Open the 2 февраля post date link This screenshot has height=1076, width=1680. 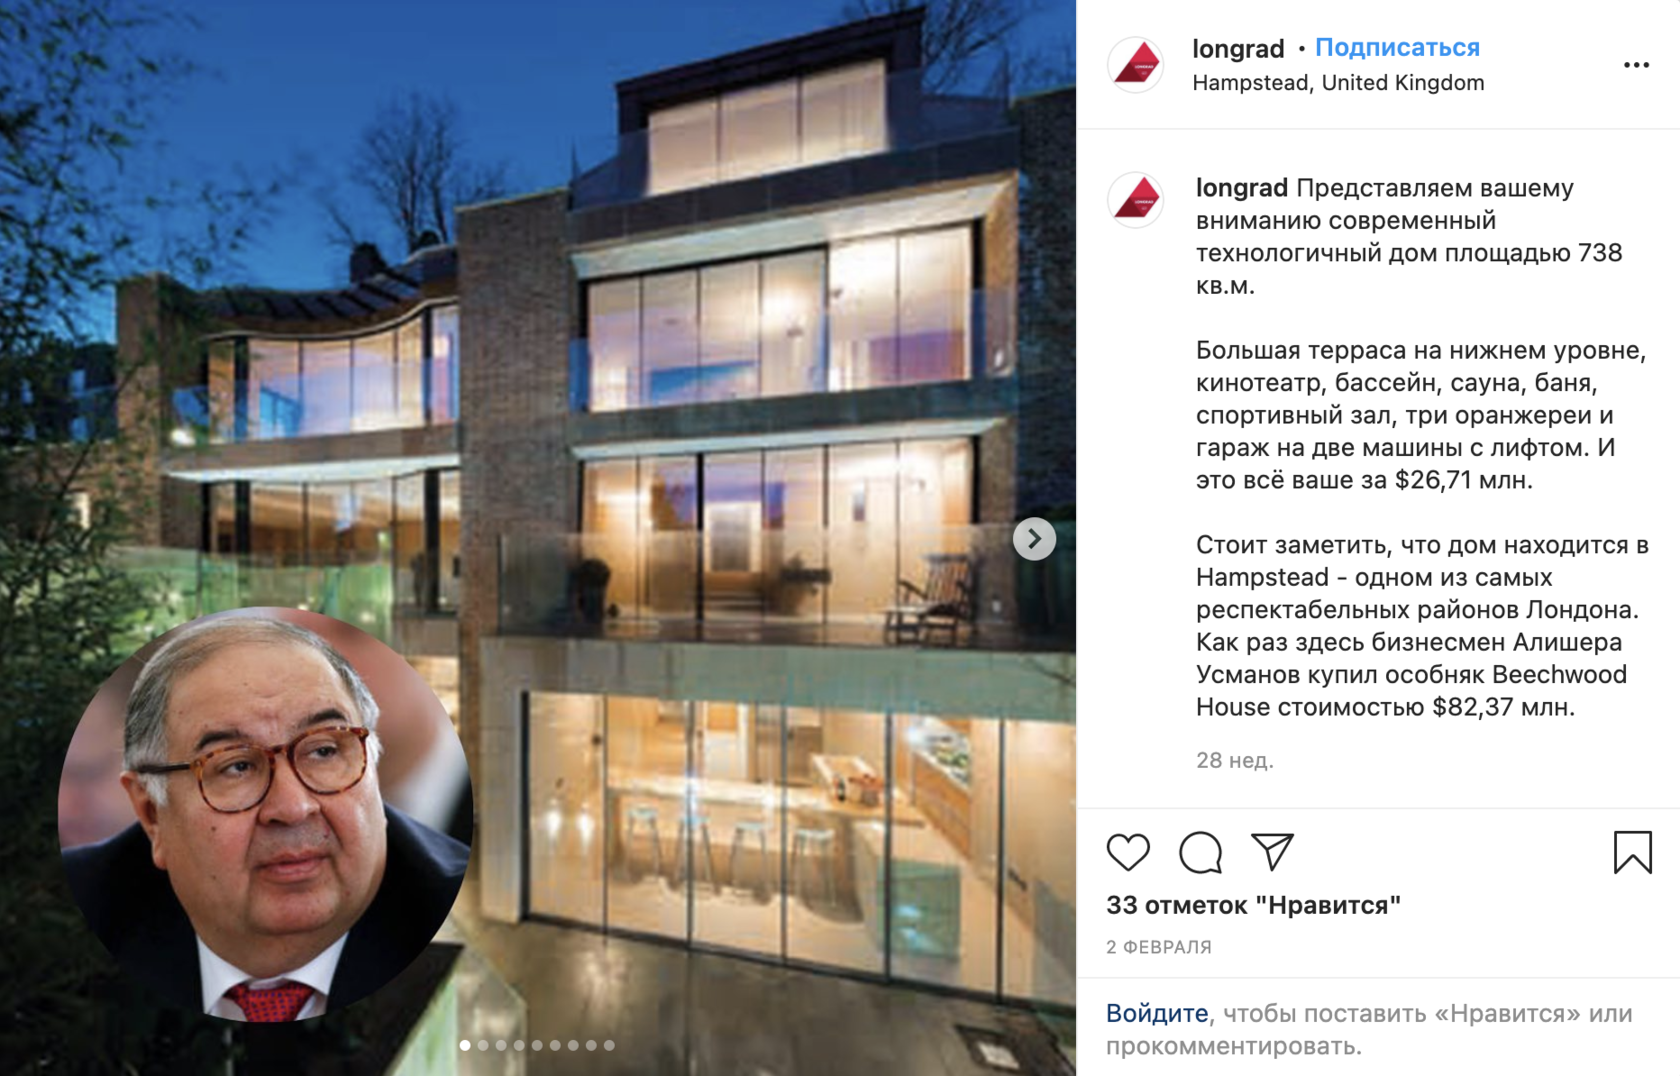pyautogui.click(x=1159, y=947)
